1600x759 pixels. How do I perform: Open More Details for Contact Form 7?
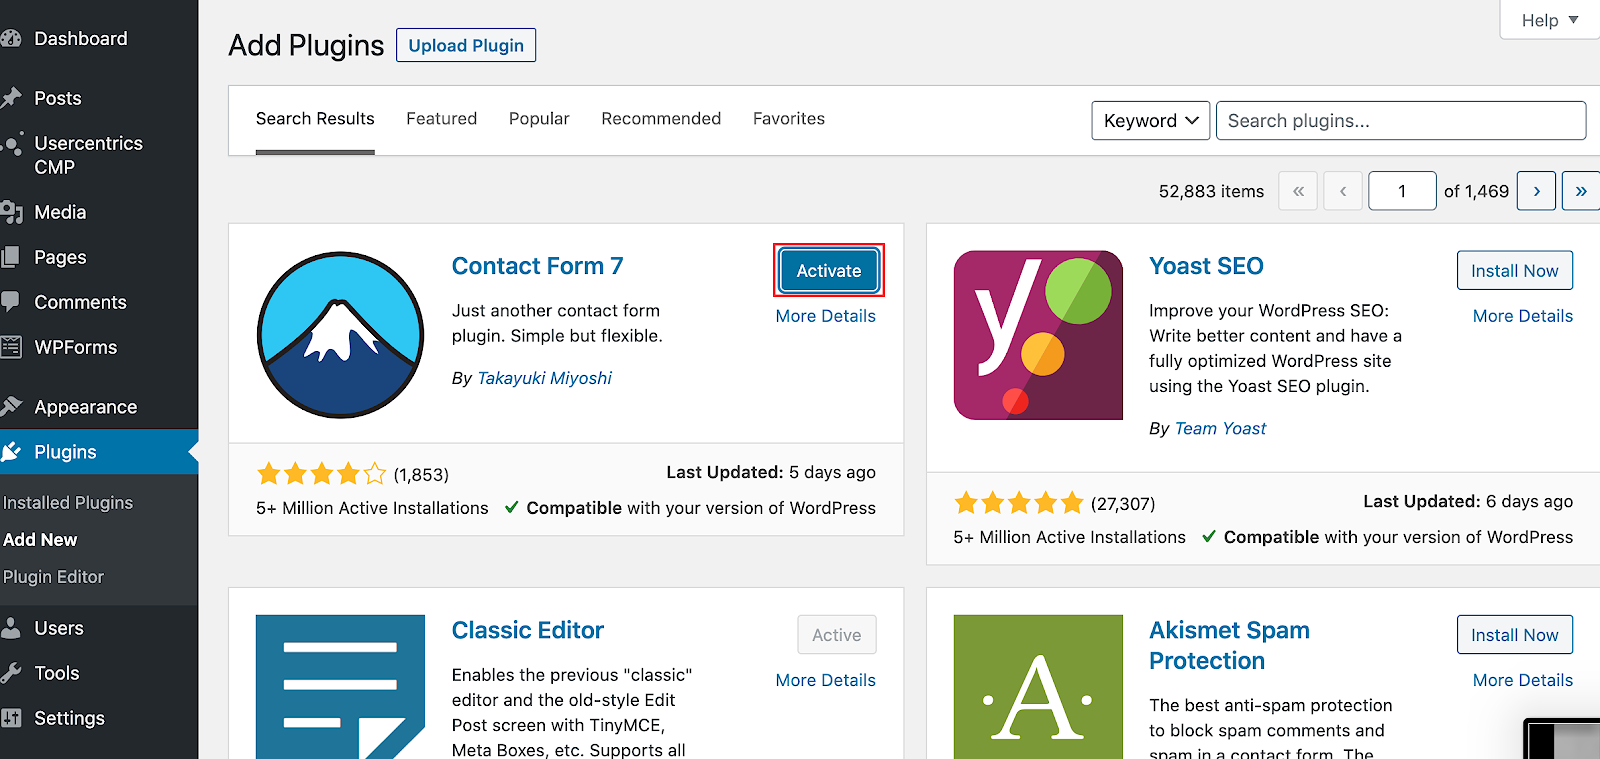(x=826, y=316)
